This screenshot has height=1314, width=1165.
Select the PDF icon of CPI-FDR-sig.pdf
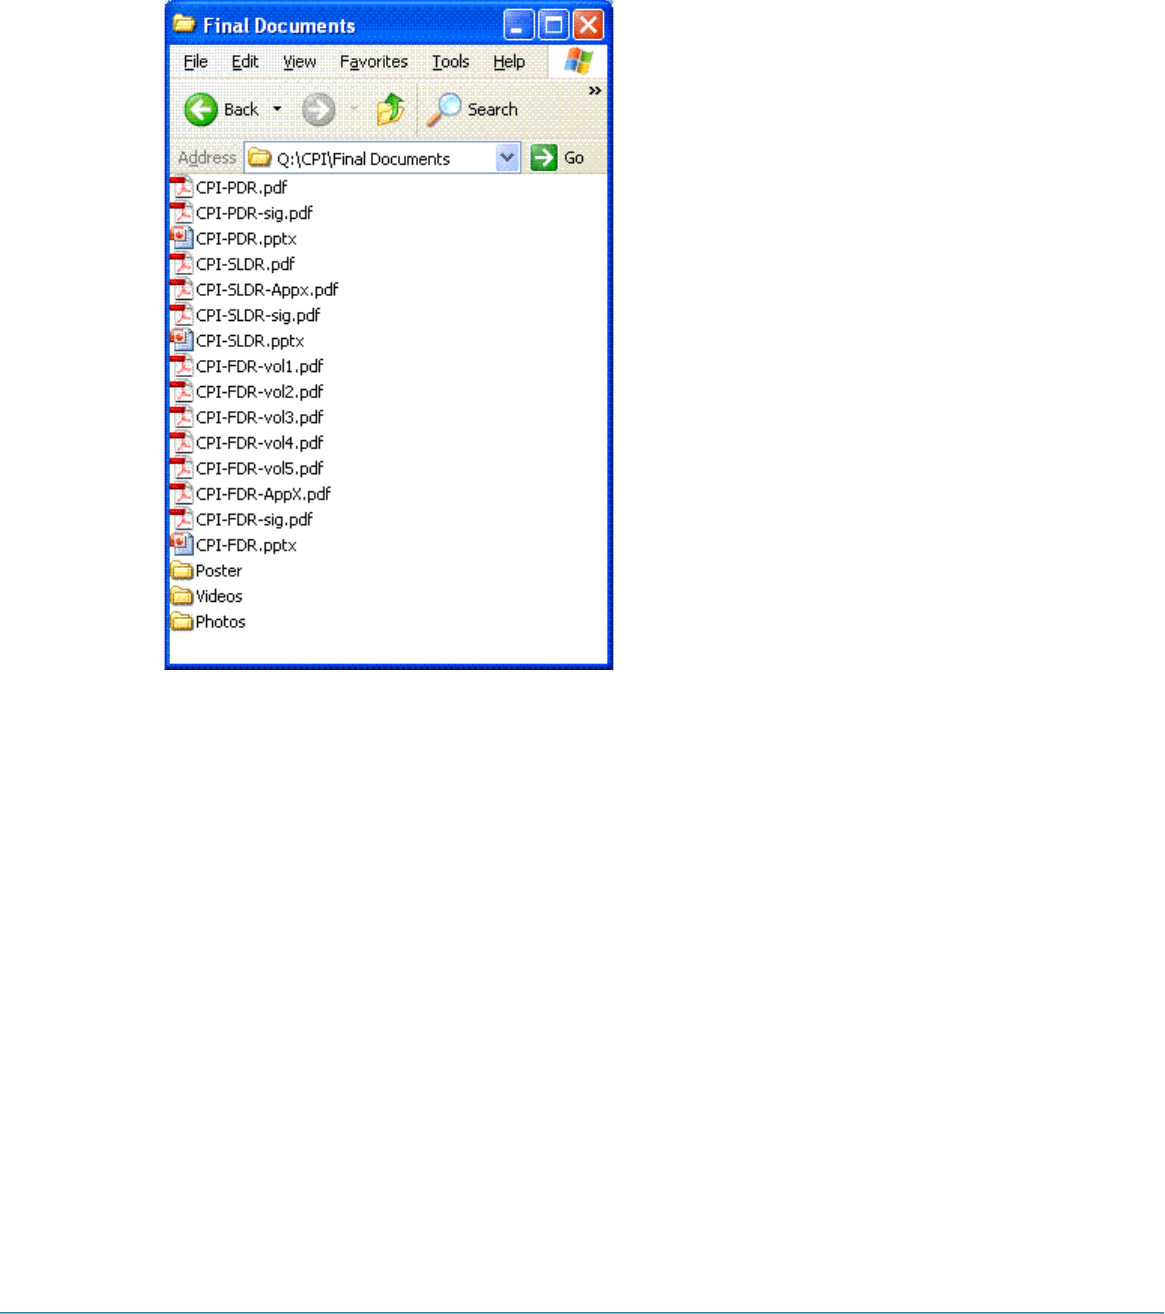(182, 519)
